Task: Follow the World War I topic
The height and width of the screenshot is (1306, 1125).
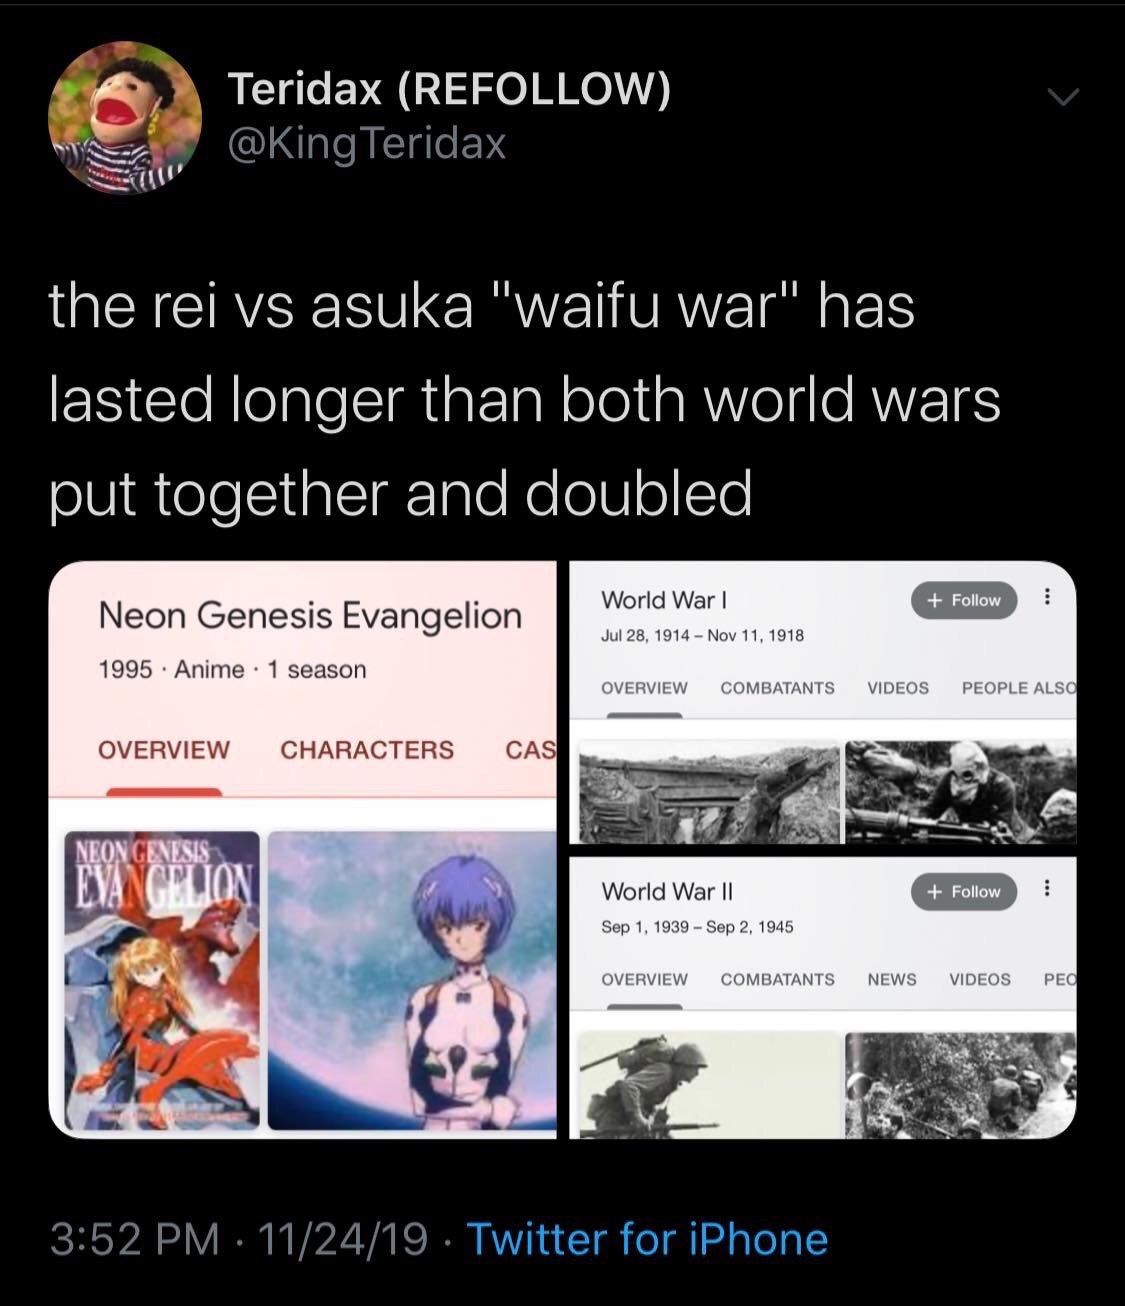Action: pyautogui.click(x=964, y=600)
